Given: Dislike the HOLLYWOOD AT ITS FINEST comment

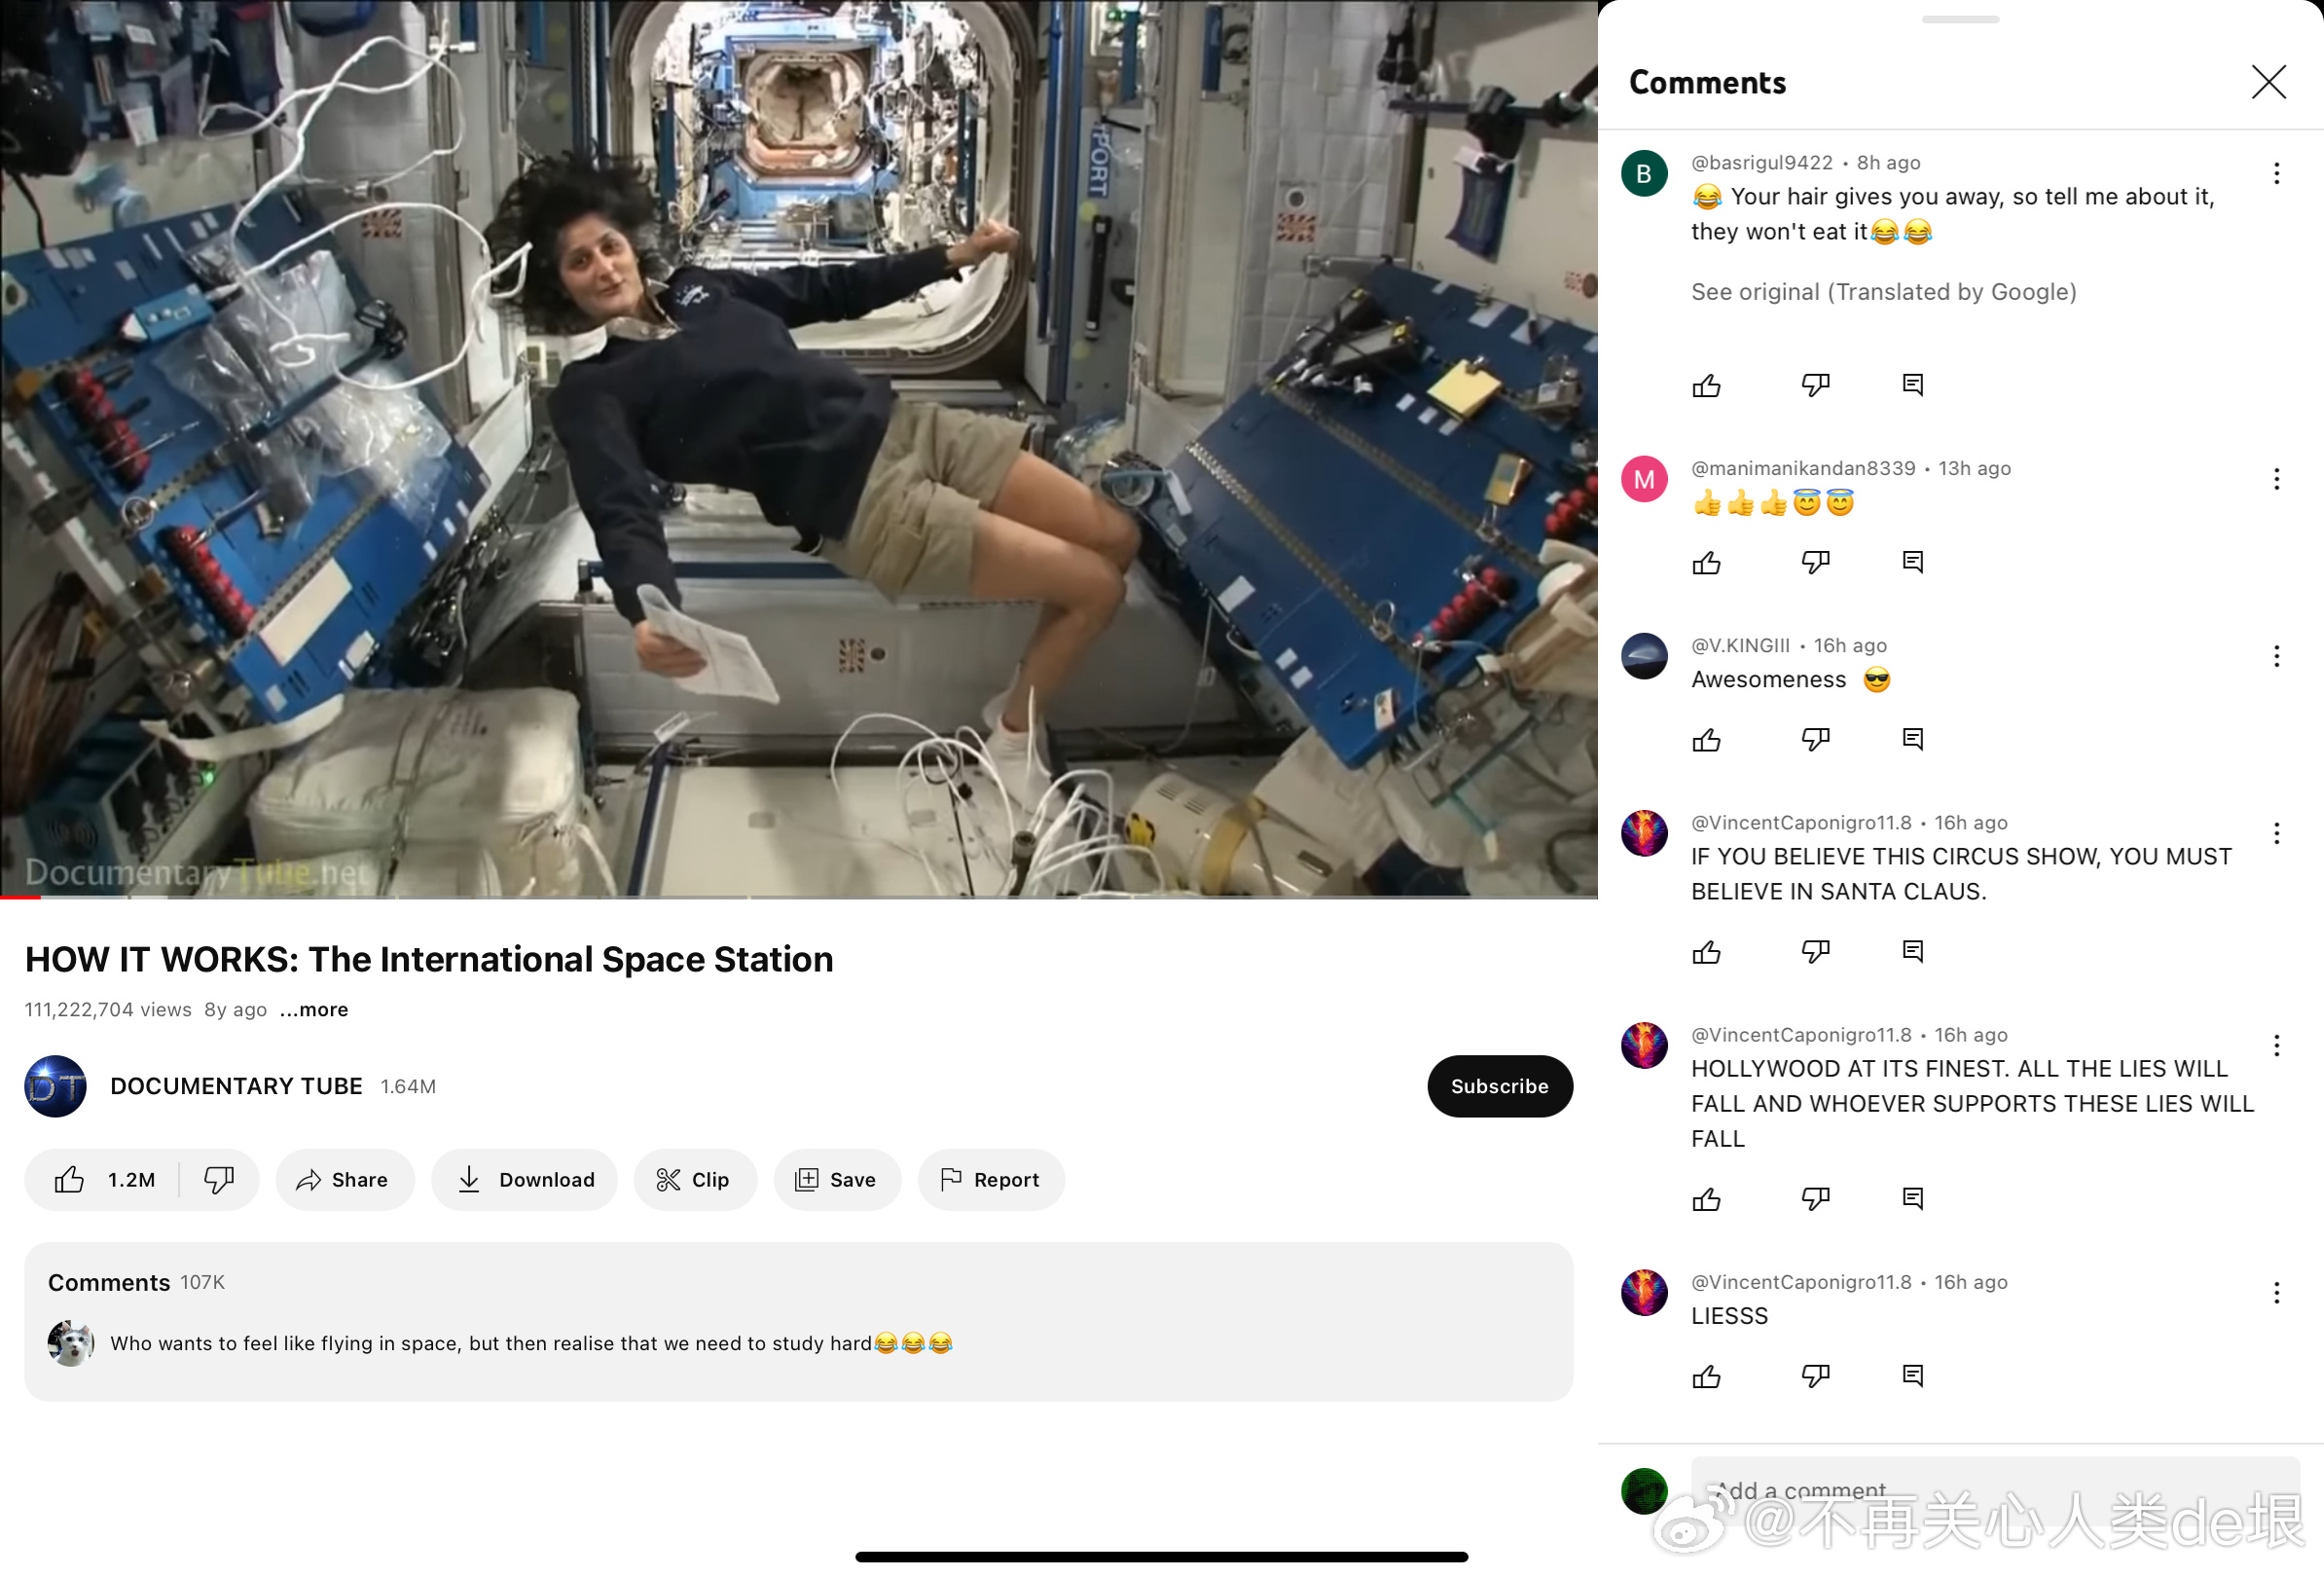Looking at the screenshot, I should [1815, 1198].
